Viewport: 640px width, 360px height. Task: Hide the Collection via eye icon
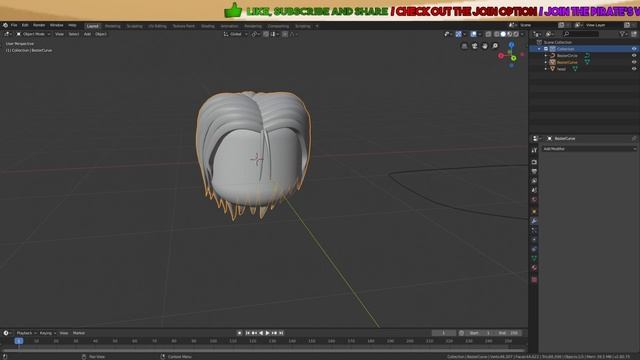click(x=634, y=49)
